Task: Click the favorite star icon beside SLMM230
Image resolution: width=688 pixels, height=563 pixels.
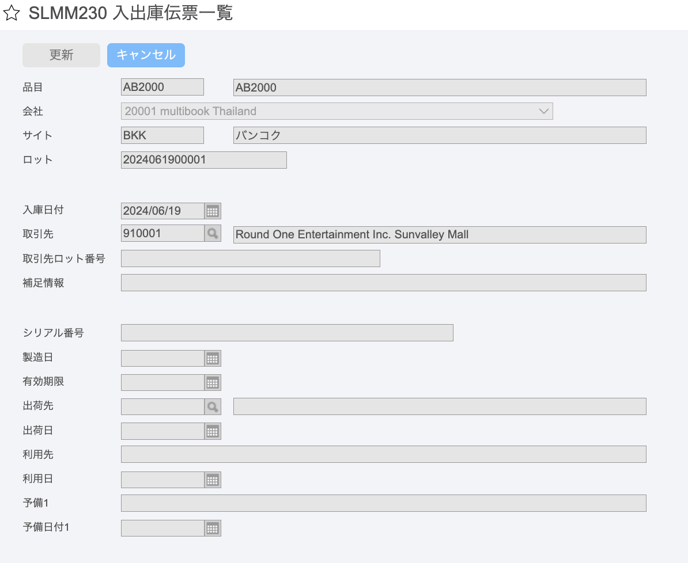Action: coord(11,13)
